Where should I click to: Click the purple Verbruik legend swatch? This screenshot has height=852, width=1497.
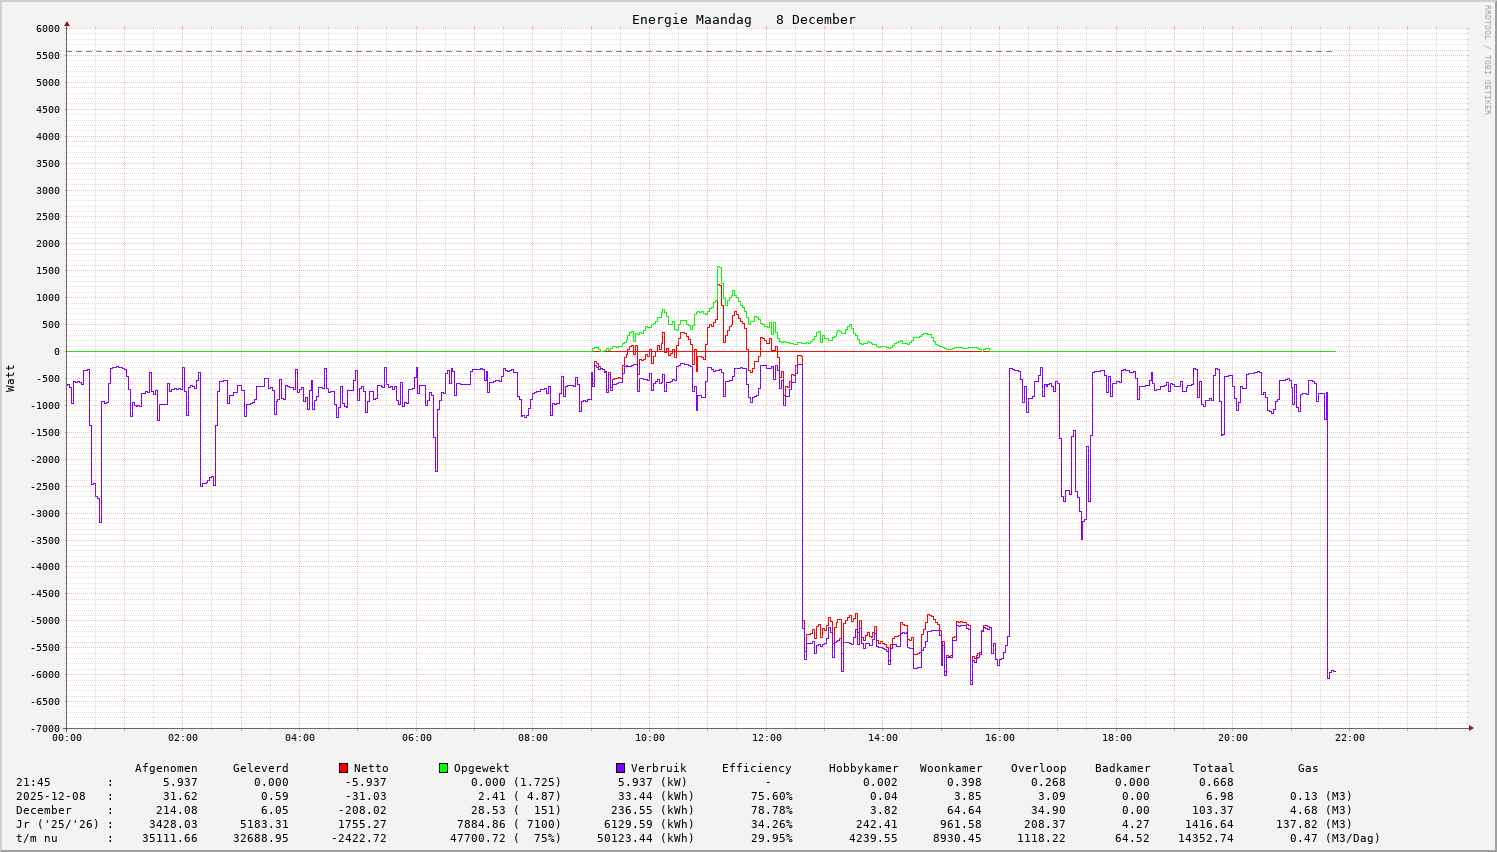click(x=620, y=768)
